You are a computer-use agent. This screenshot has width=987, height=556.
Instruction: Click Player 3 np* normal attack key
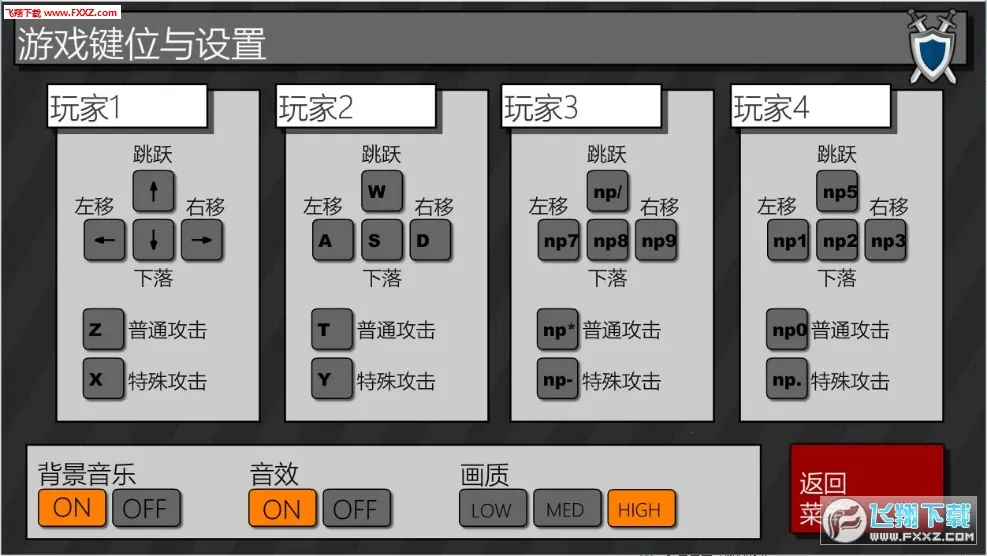coord(558,331)
